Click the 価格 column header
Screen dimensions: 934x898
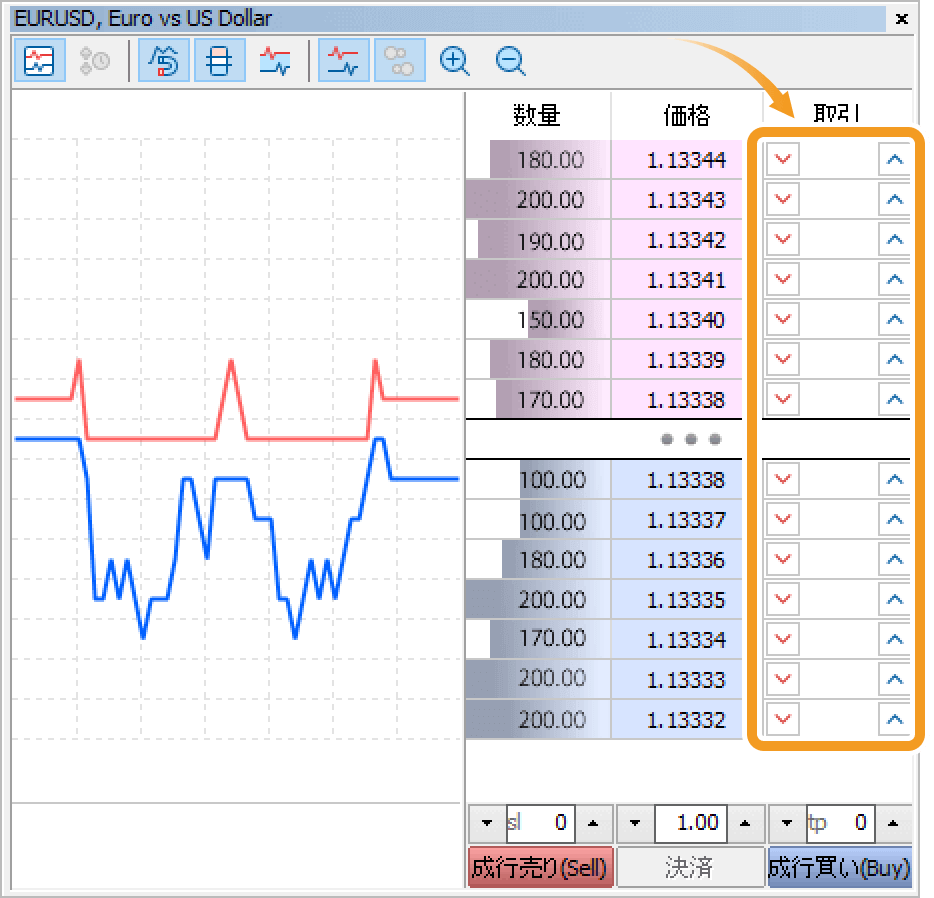pos(687,114)
